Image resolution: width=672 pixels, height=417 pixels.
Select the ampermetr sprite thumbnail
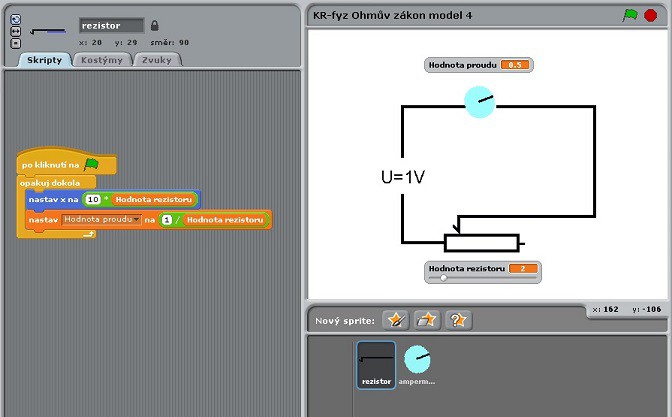click(417, 364)
